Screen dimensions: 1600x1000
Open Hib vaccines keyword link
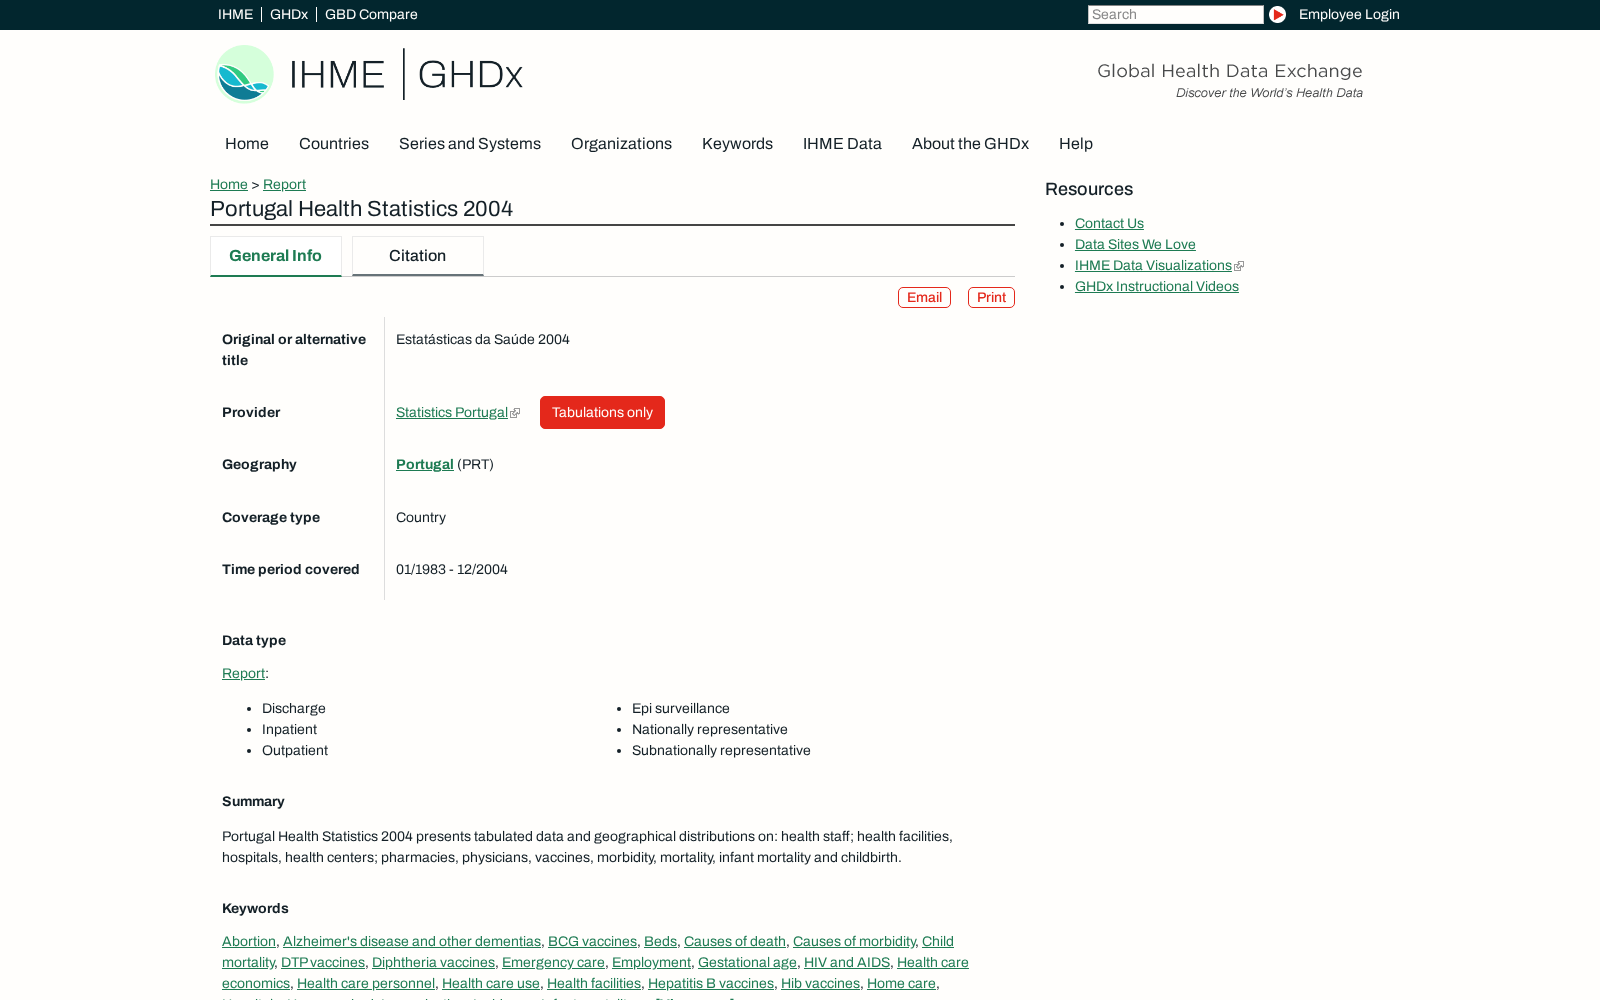(x=820, y=984)
